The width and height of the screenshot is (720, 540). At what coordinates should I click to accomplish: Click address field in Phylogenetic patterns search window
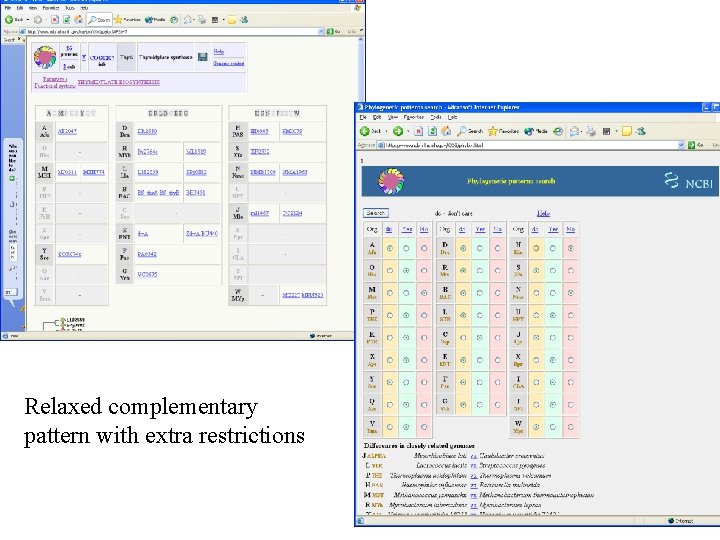click(531, 145)
